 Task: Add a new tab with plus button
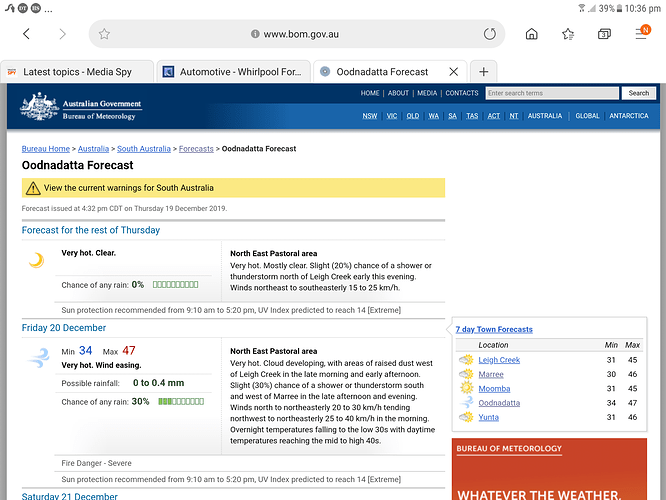click(x=483, y=71)
